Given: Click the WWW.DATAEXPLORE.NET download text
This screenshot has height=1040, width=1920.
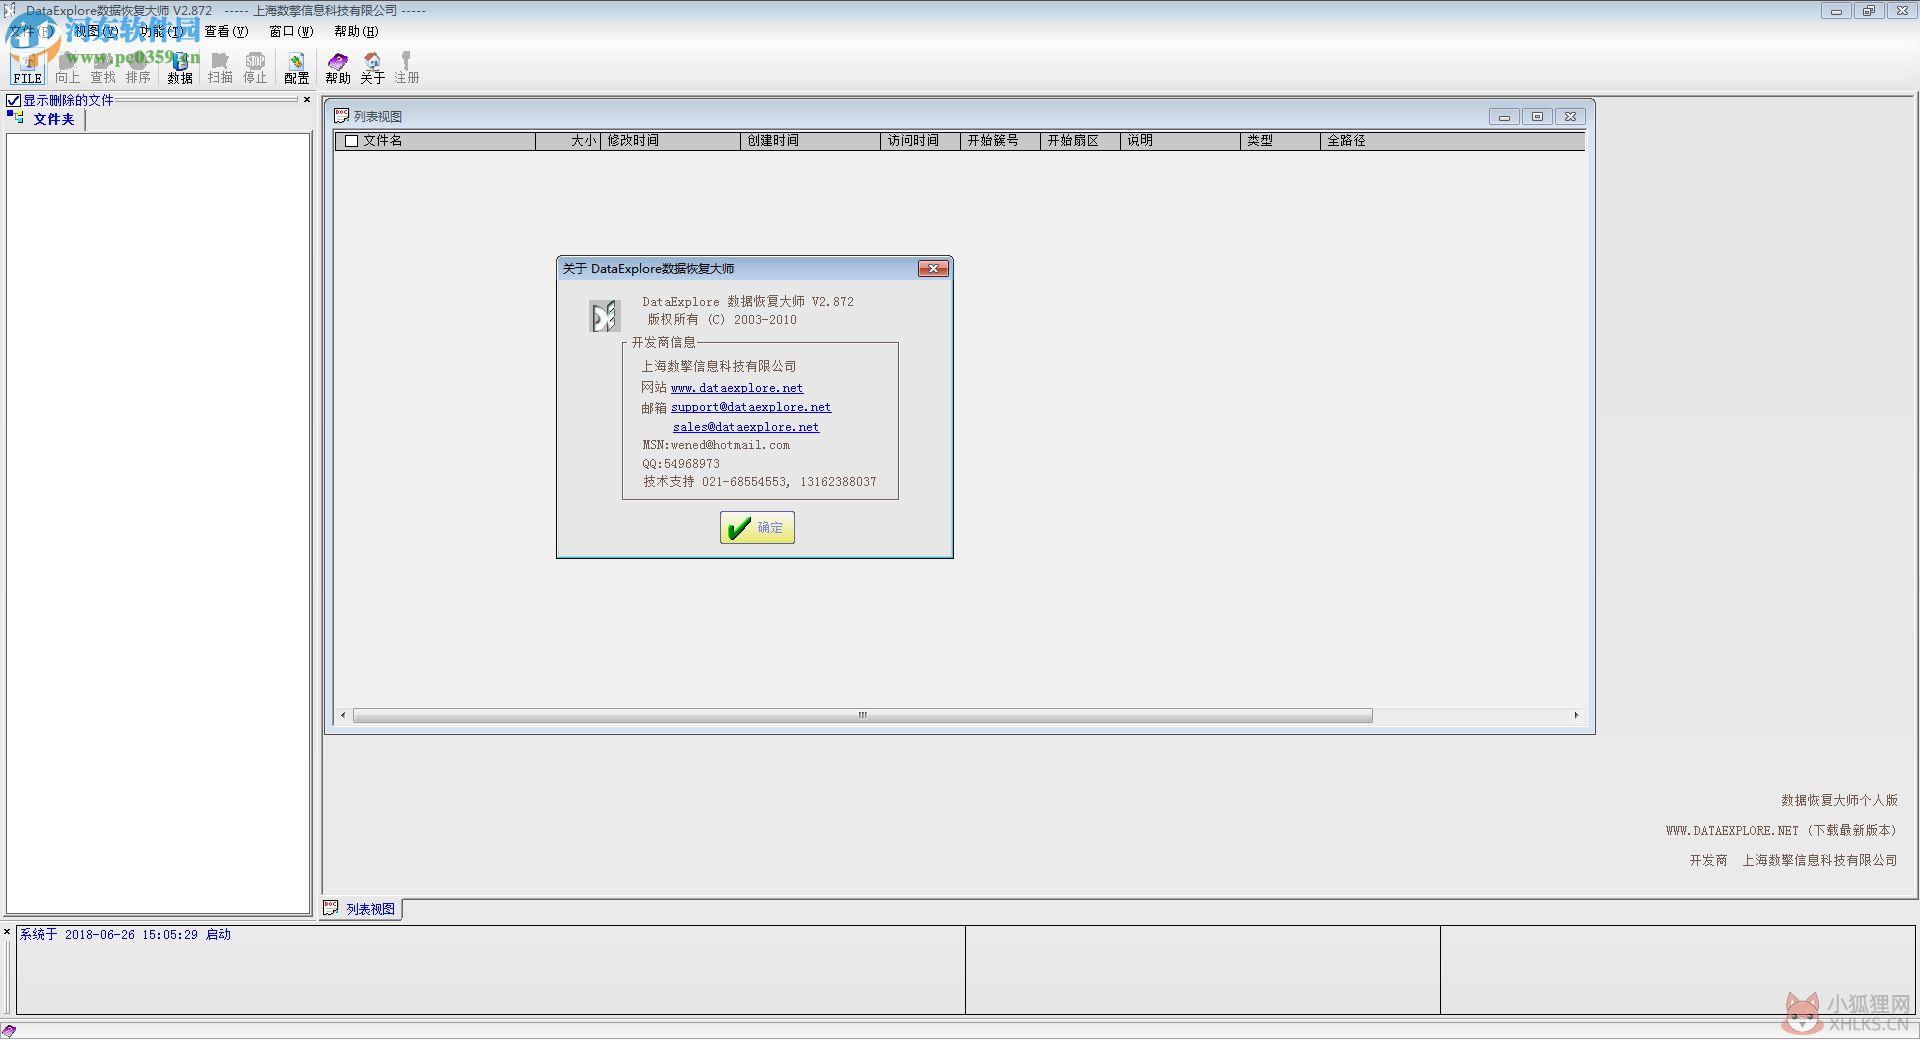Looking at the screenshot, I should tap(1781, 831).
